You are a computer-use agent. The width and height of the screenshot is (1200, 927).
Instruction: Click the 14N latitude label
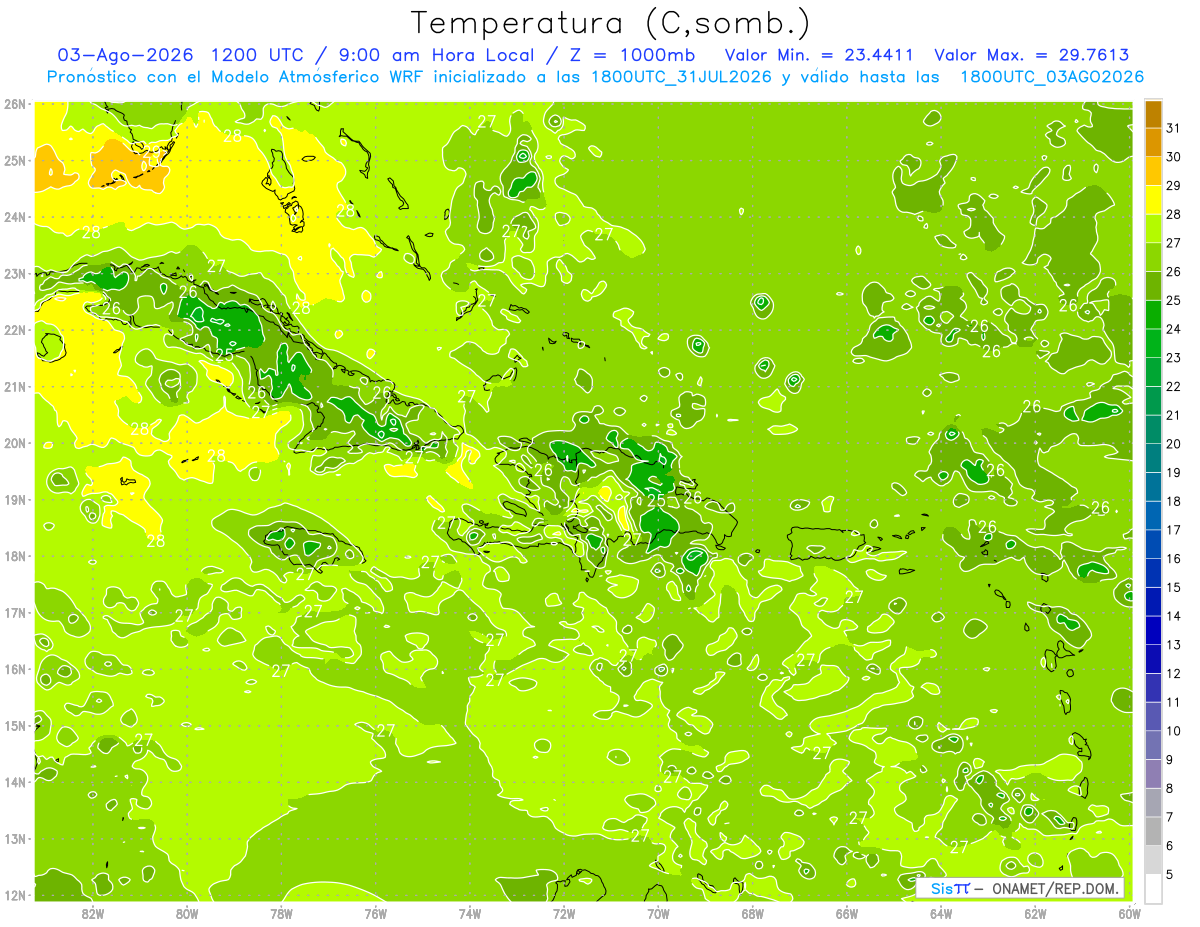point(15,782)
